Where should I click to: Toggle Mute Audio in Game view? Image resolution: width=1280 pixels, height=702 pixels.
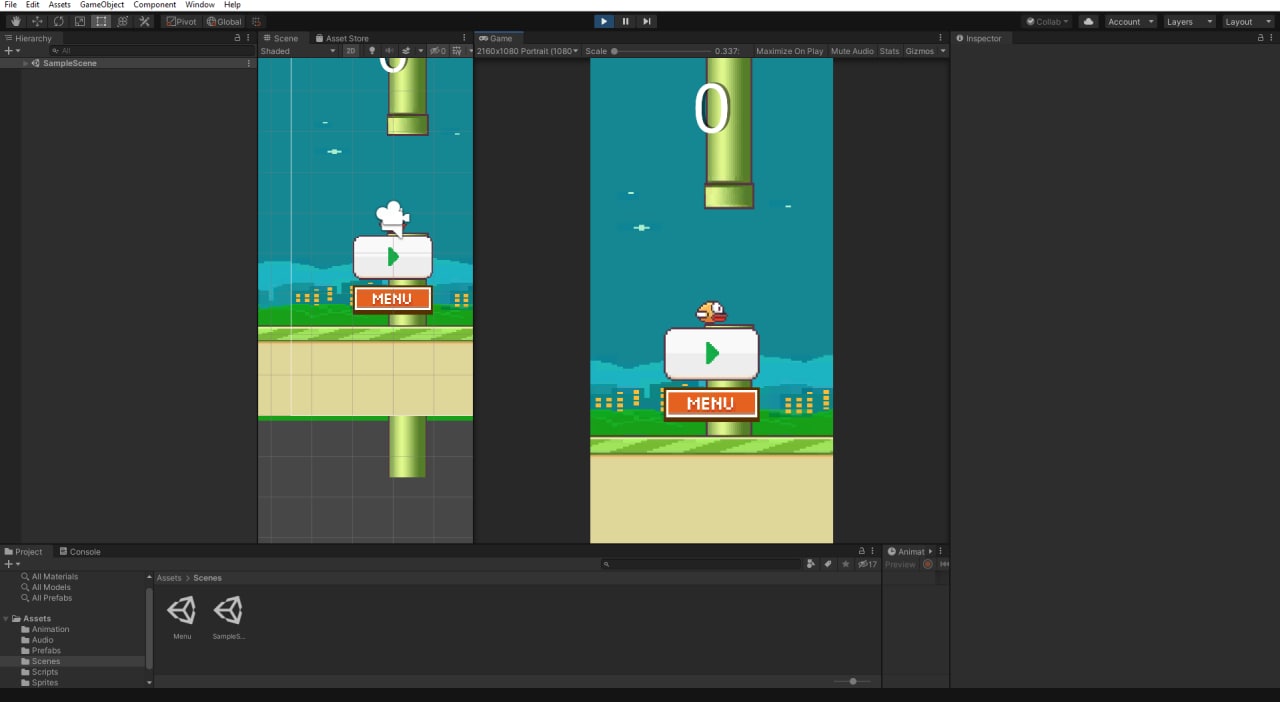852,51
